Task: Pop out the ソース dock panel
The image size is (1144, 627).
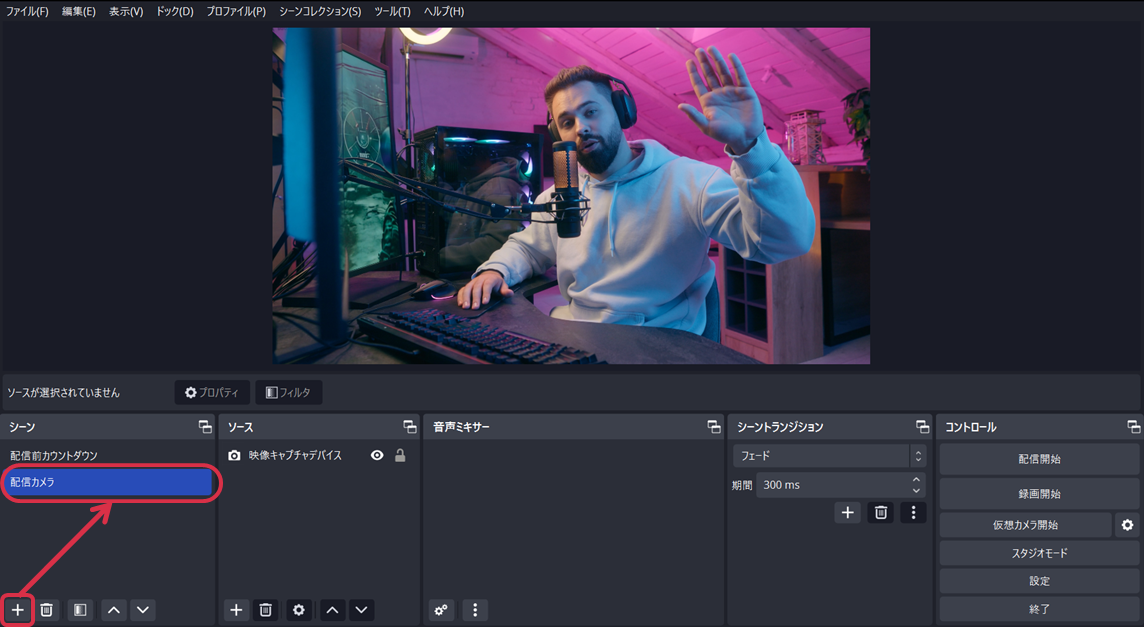Action: pos(409,427)
